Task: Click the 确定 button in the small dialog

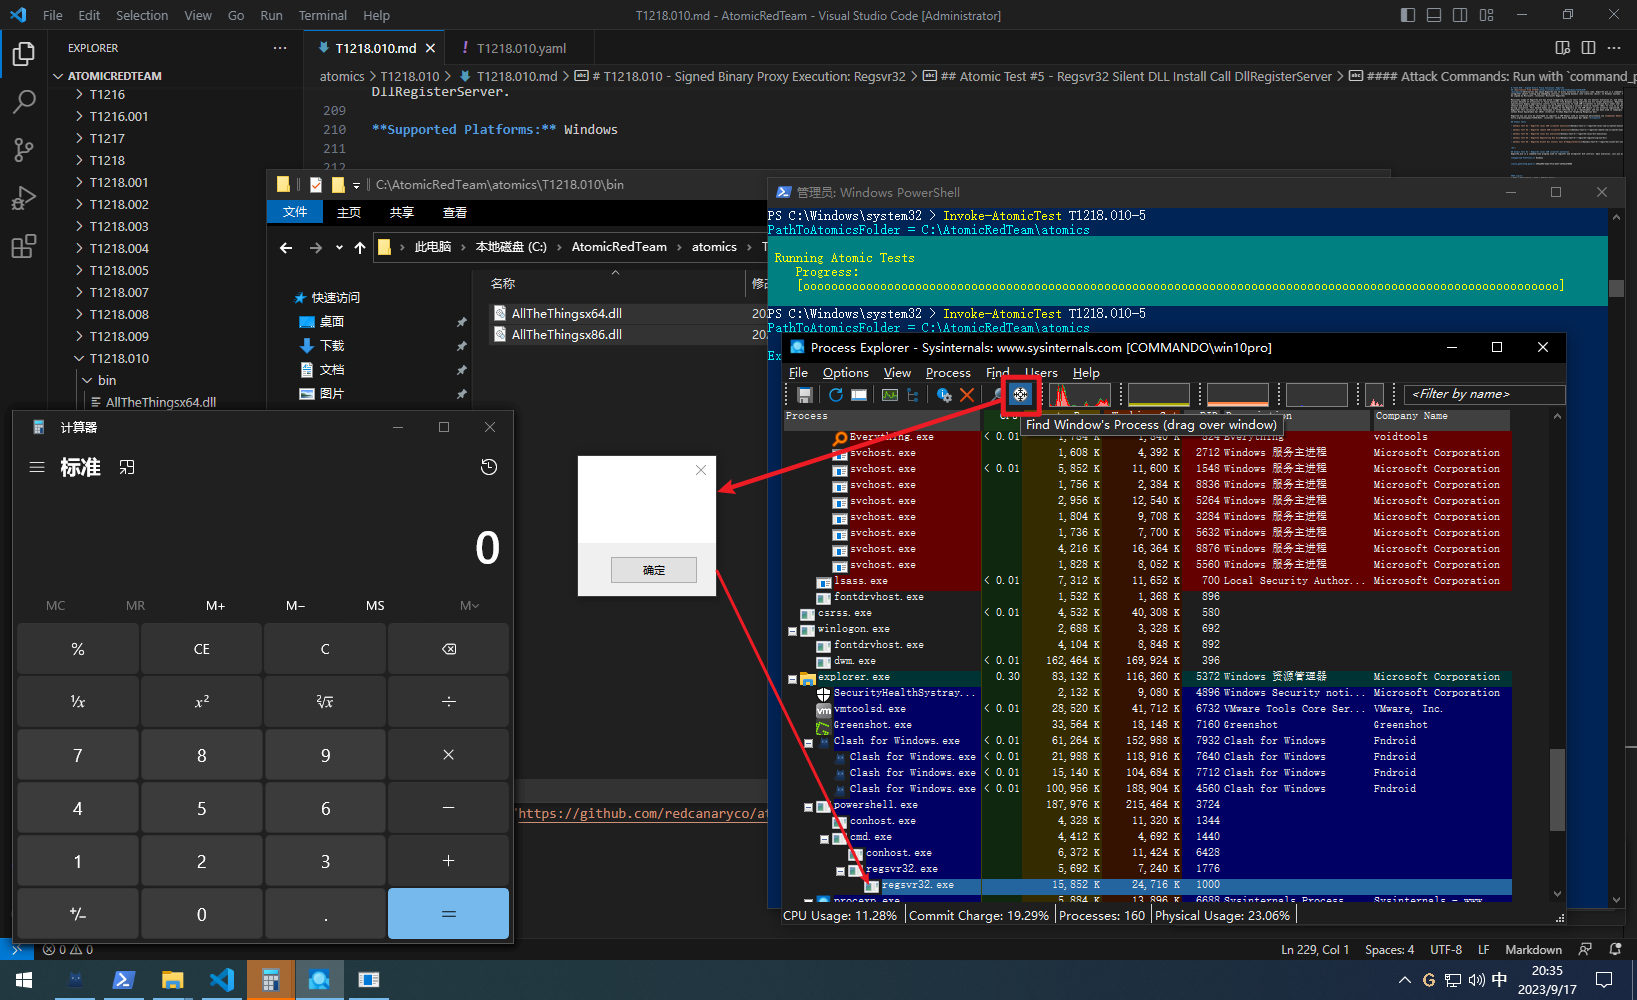Action: [654, 570]
